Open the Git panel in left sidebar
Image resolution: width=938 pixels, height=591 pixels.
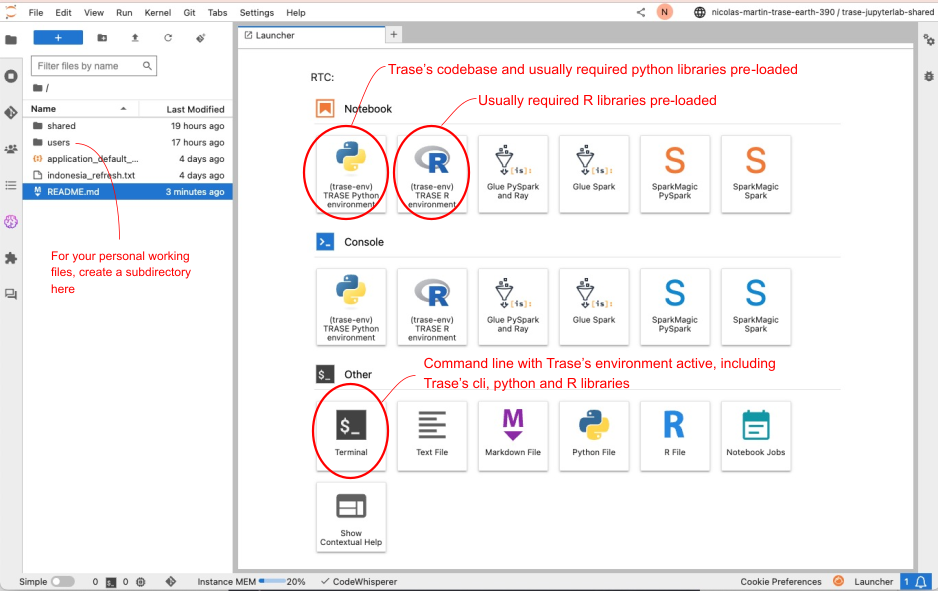coord(11,112)
